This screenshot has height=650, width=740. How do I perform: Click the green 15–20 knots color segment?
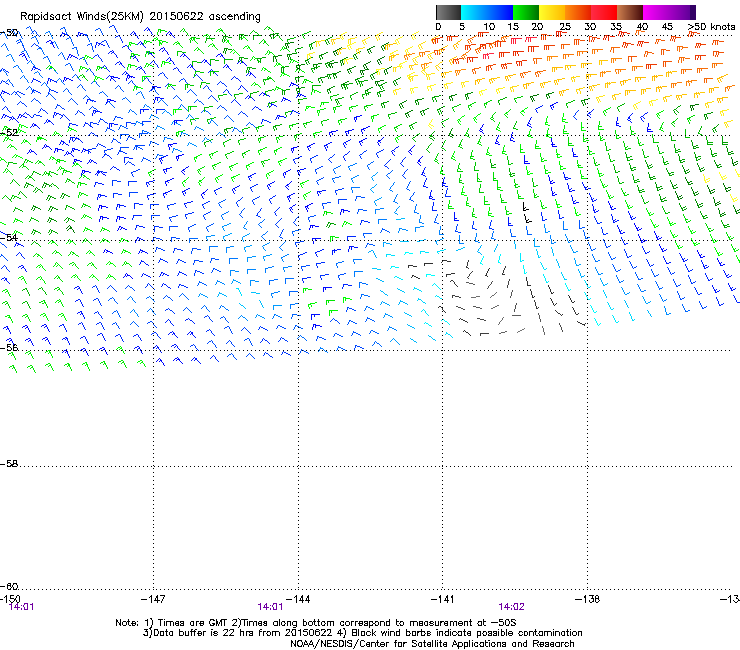pos(526,12)
